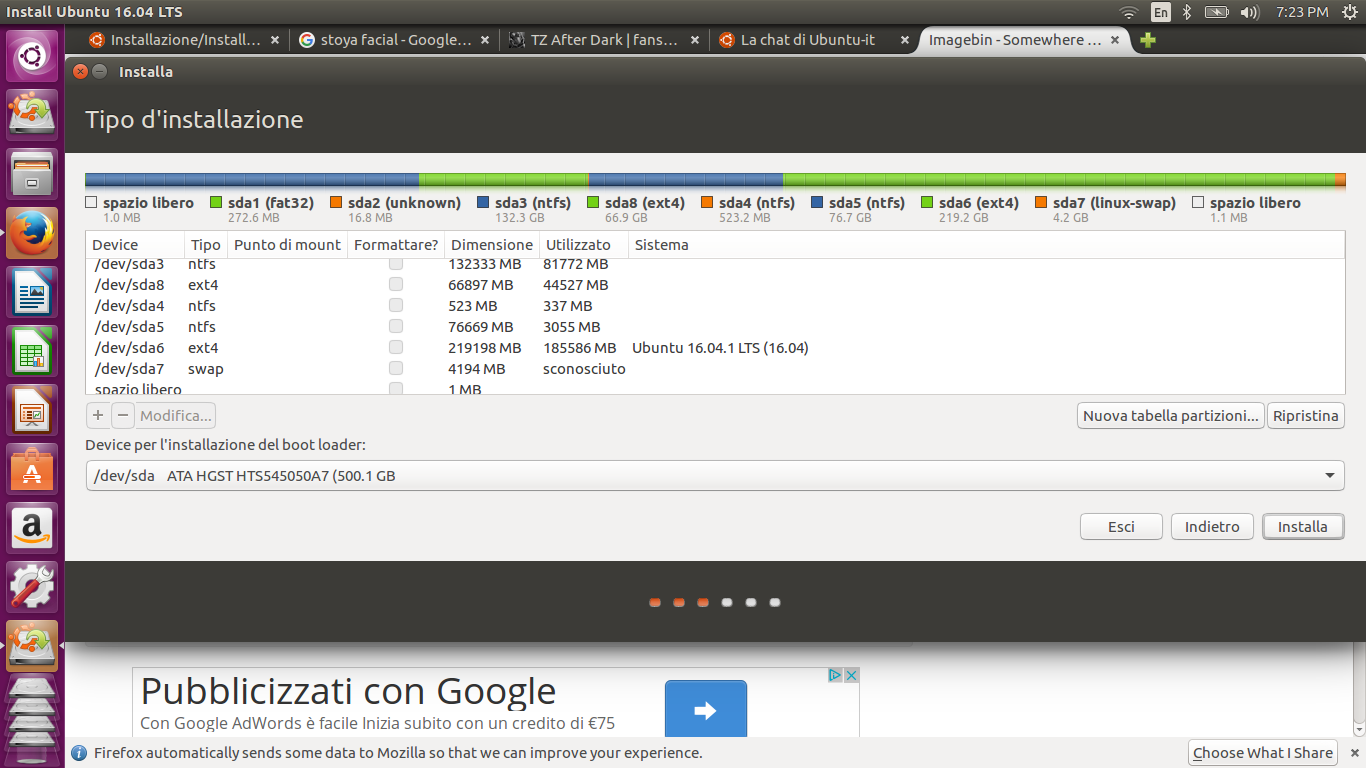Close the TZ After Dark tab
Image resolution: width=1366 pixels, height=768 pixels.
click(695, 40)
